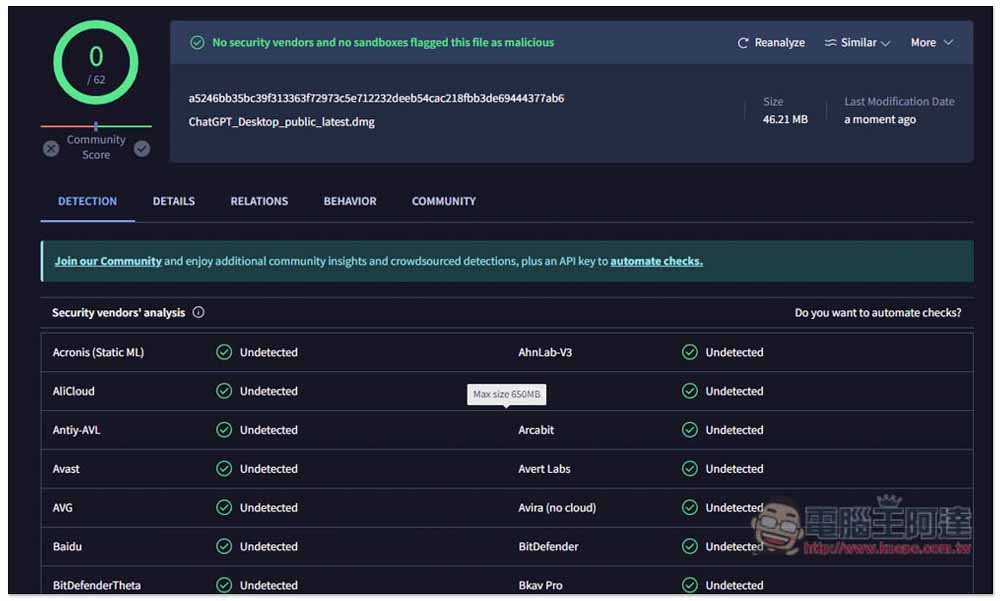Switch to the DETECTION tab
The width and height of the screenshot is (1000, 601).
87,201
